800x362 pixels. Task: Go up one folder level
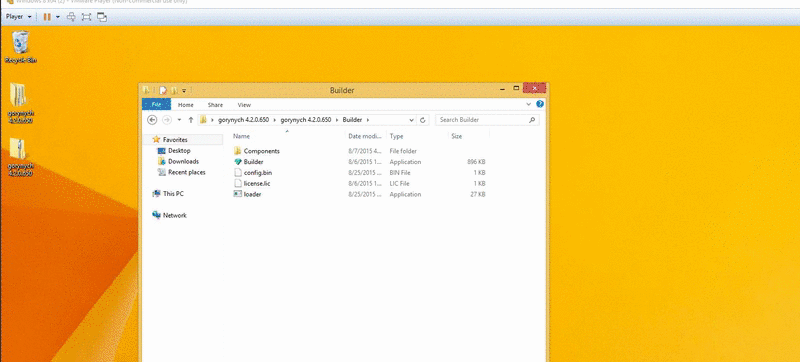pos(191,120)
